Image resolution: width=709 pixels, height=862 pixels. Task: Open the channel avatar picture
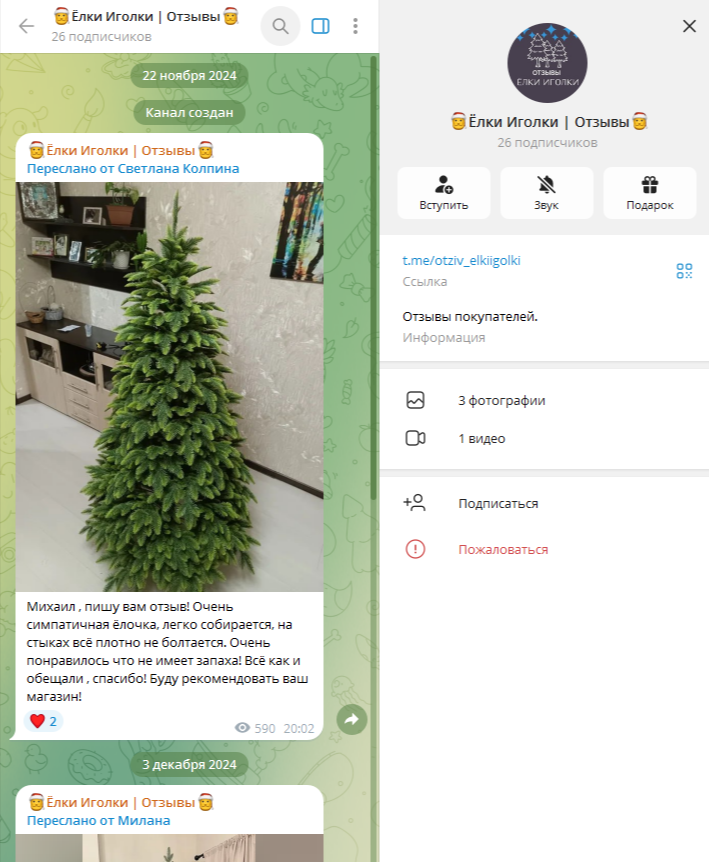click(547, 63)
